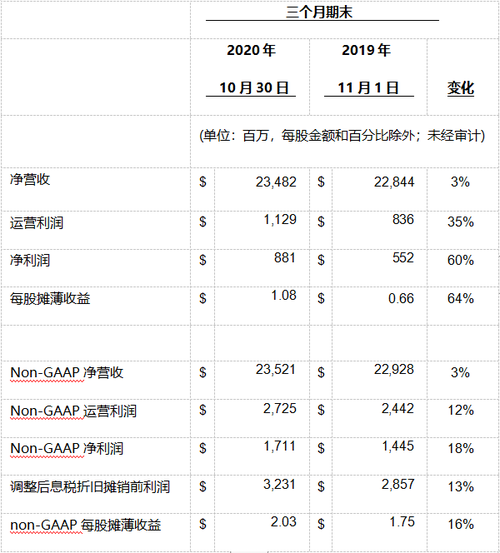Select the non-GAAP 每股摊薄收益 label
Screen dimensions: 500x553
(86, 525)
